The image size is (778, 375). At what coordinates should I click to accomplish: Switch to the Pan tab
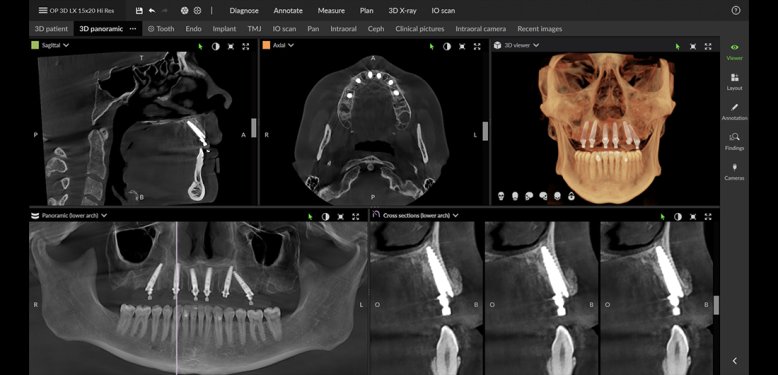point(313,29)
